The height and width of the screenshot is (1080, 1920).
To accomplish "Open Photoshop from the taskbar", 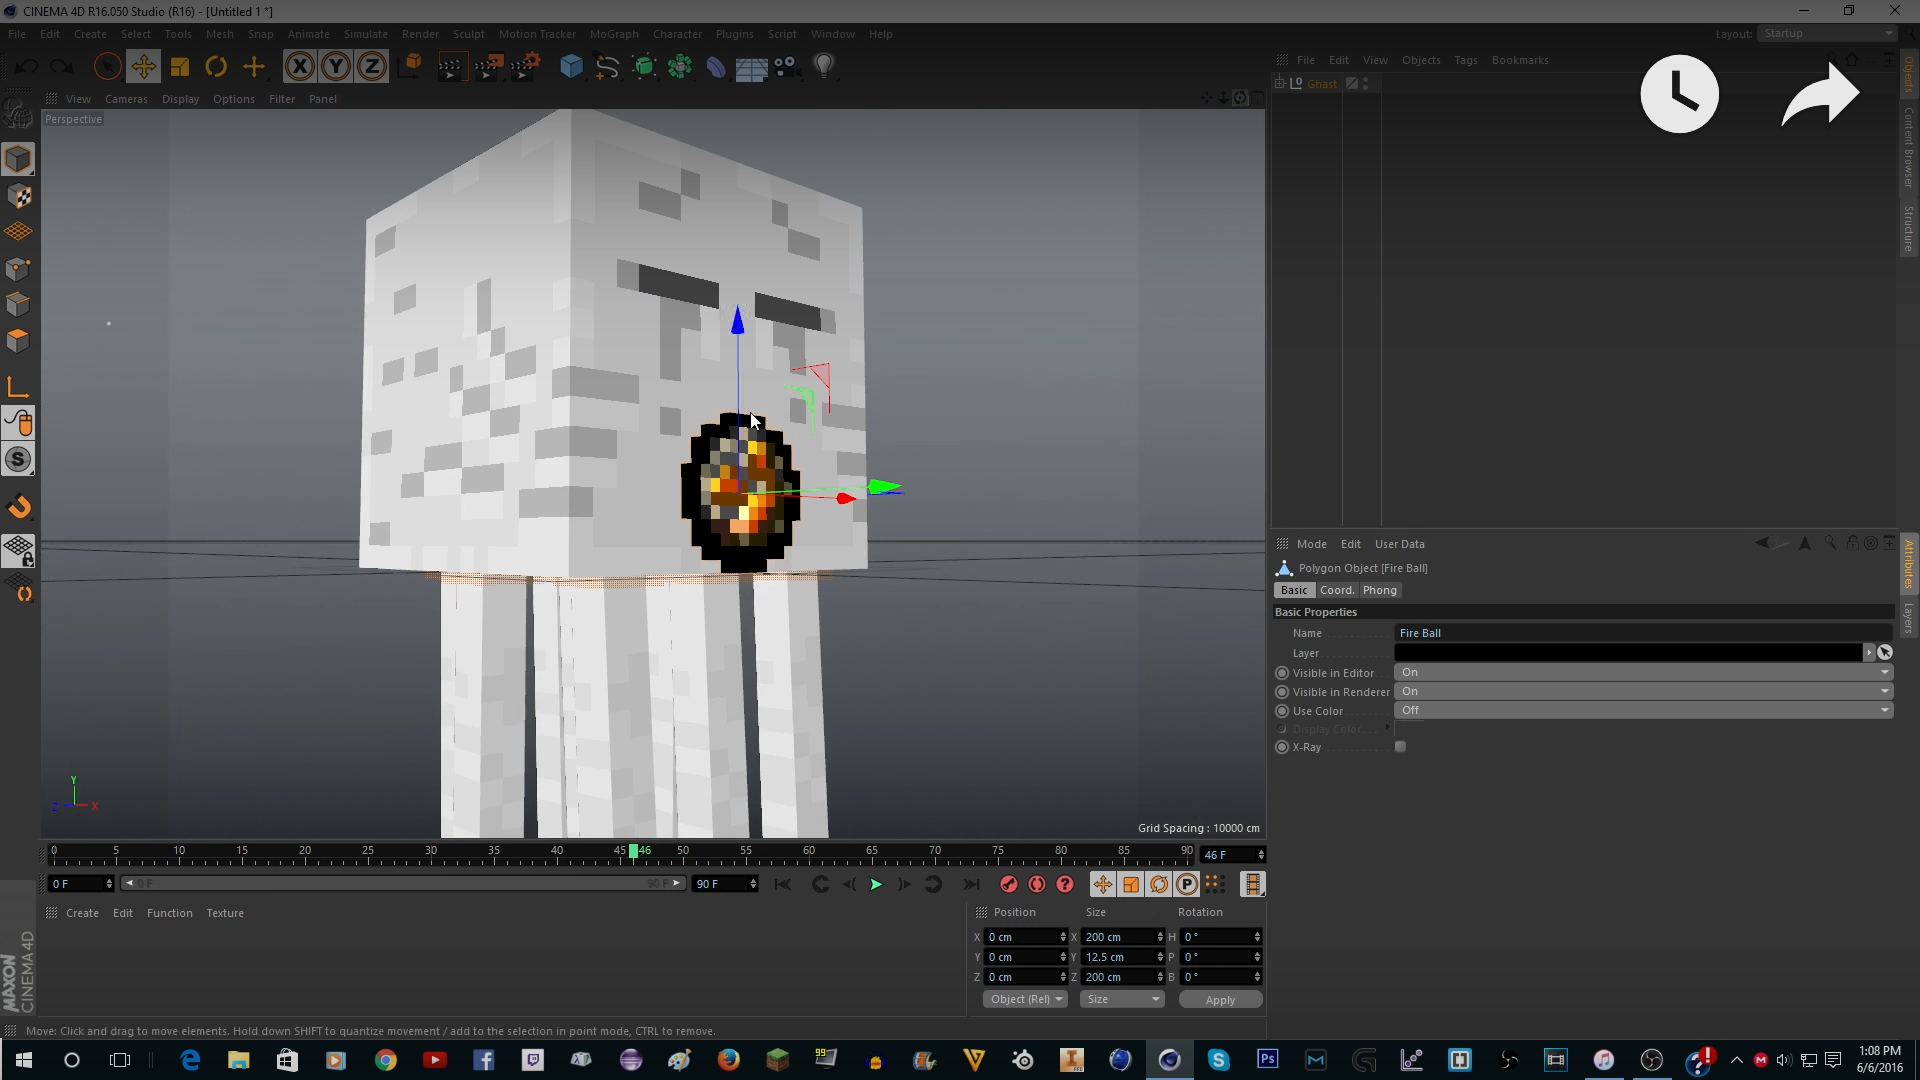I will (1267, 1060).
